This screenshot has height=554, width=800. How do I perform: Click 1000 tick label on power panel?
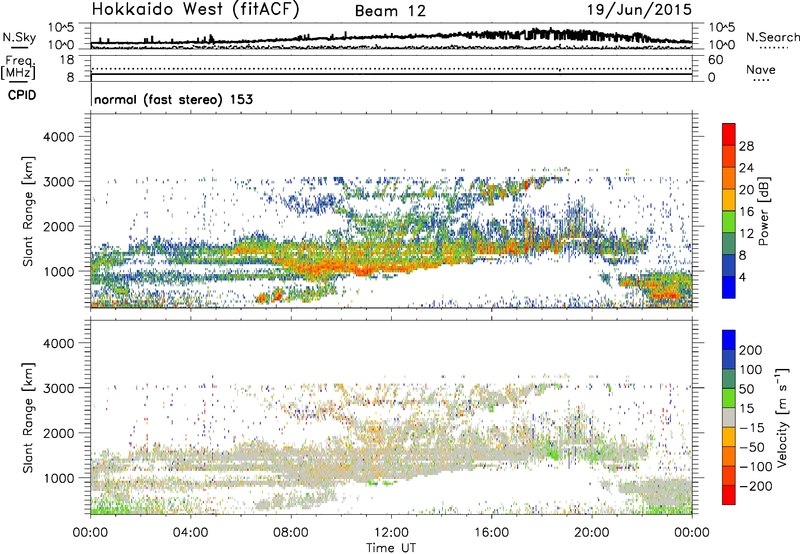[59, 271]
